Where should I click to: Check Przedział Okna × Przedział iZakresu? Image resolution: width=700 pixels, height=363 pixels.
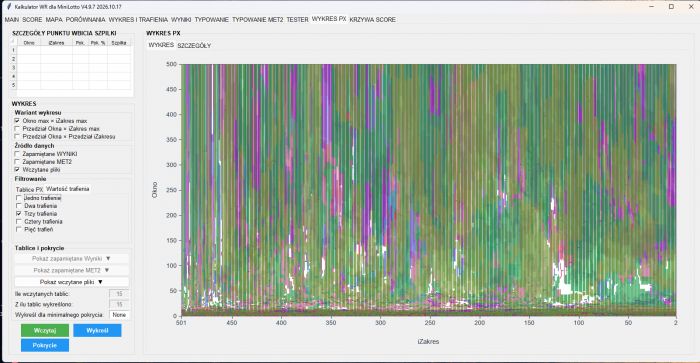(17, 137)
